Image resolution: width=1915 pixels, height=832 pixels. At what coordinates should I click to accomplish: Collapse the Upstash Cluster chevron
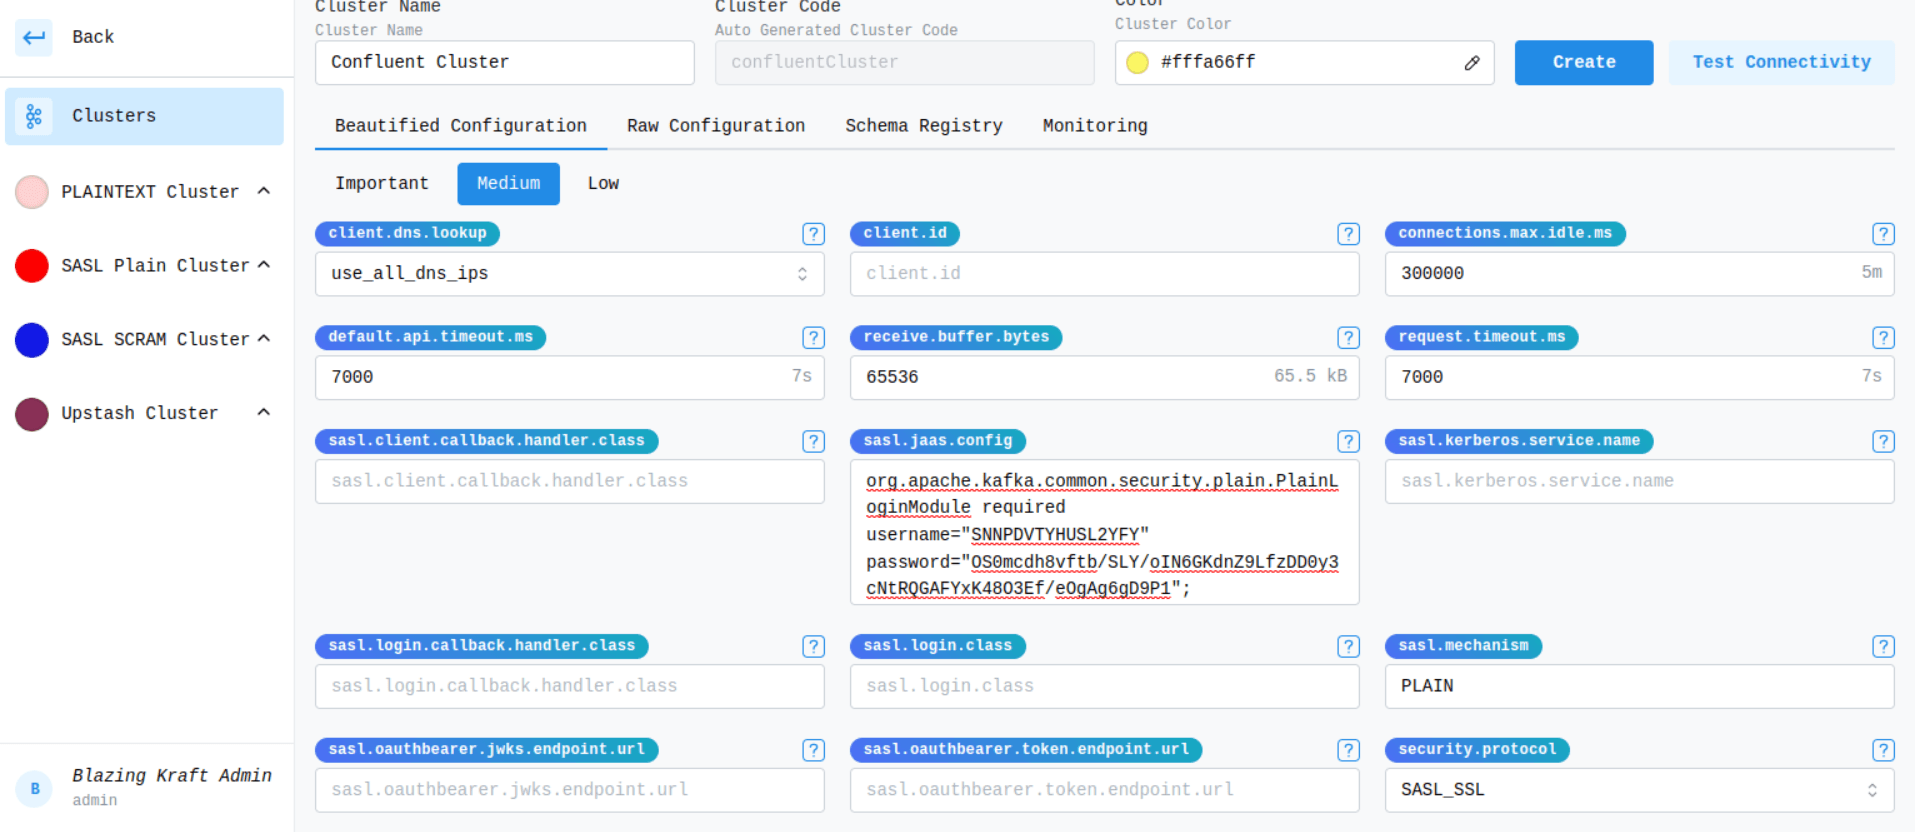264,412
